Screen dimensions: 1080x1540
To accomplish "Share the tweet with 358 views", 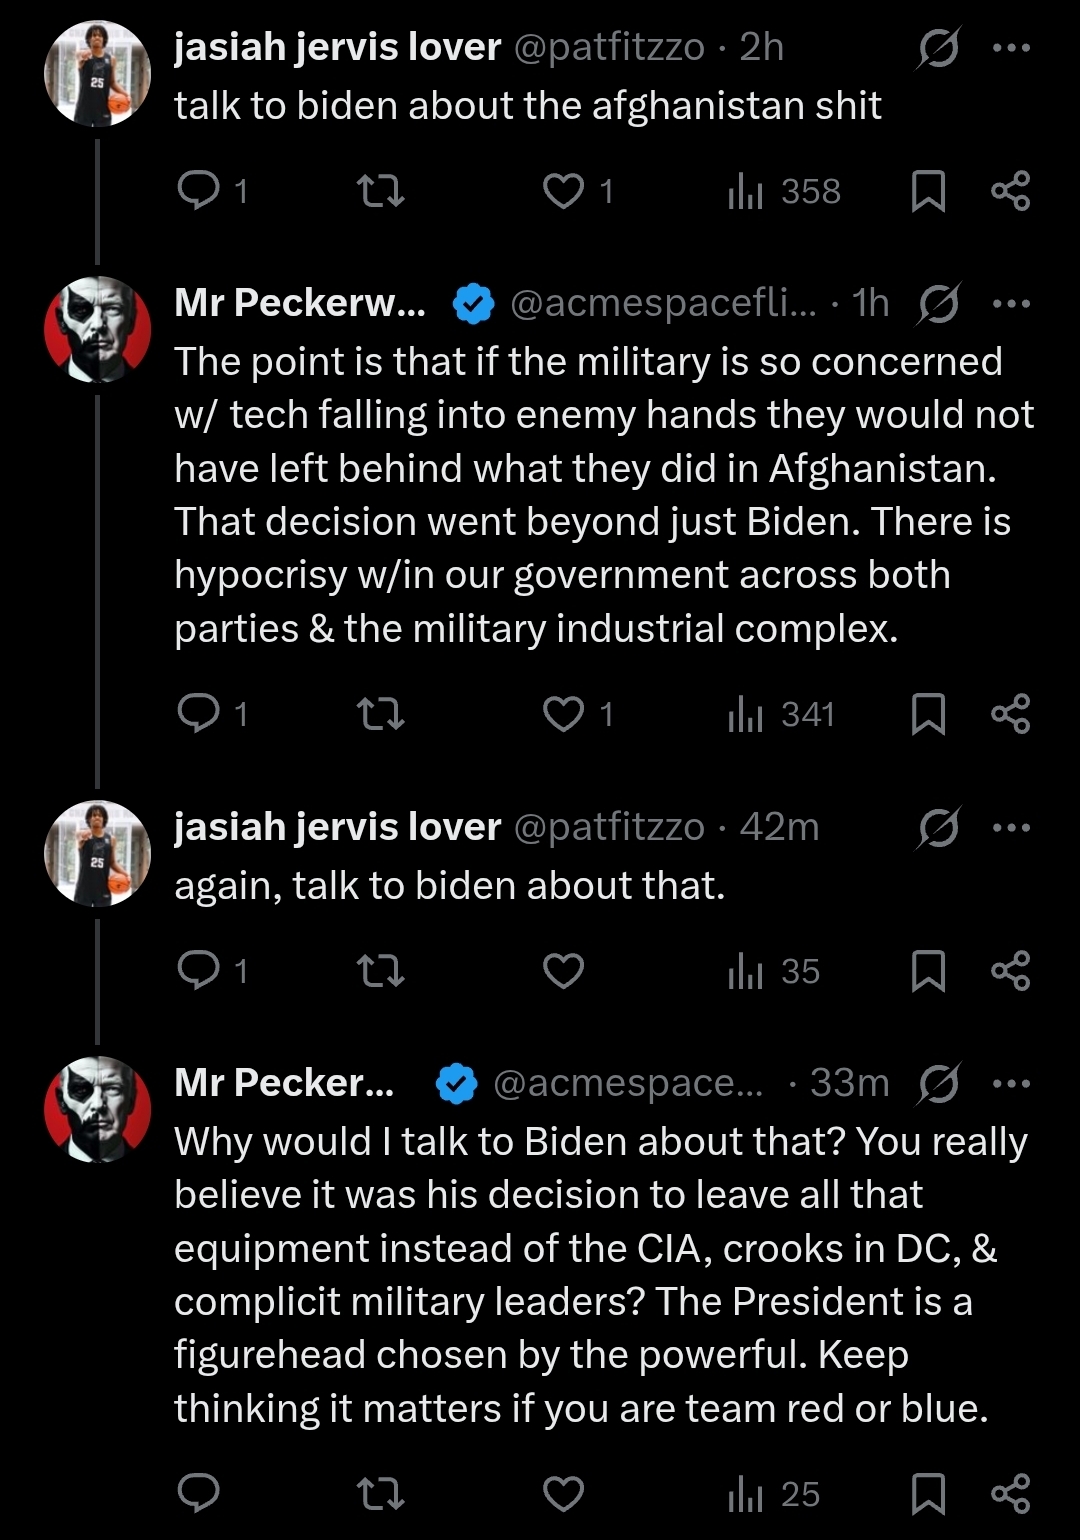I will click(1010, 190).
